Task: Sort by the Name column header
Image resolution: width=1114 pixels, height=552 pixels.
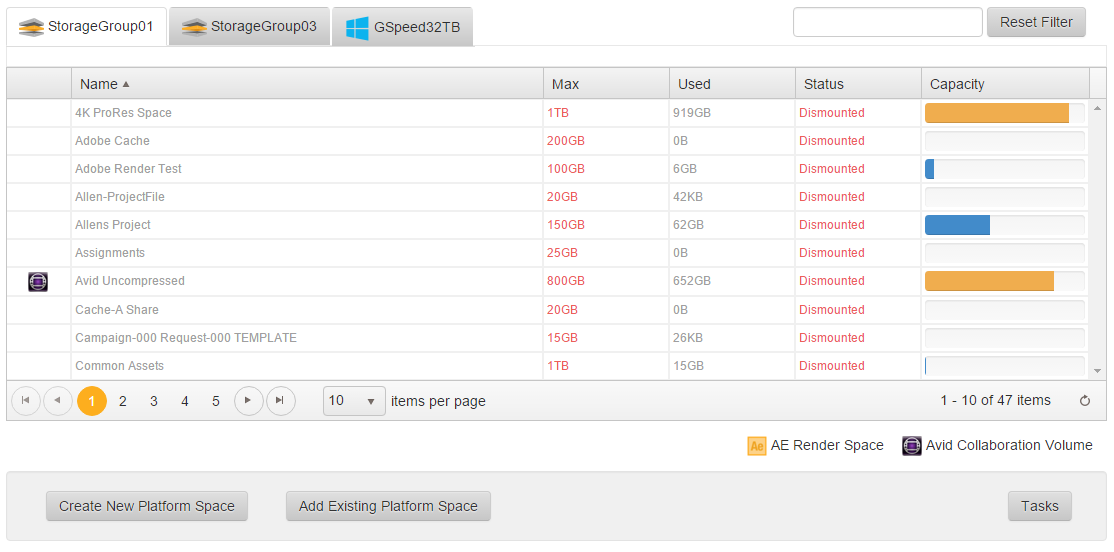Action: pos(307,84)
